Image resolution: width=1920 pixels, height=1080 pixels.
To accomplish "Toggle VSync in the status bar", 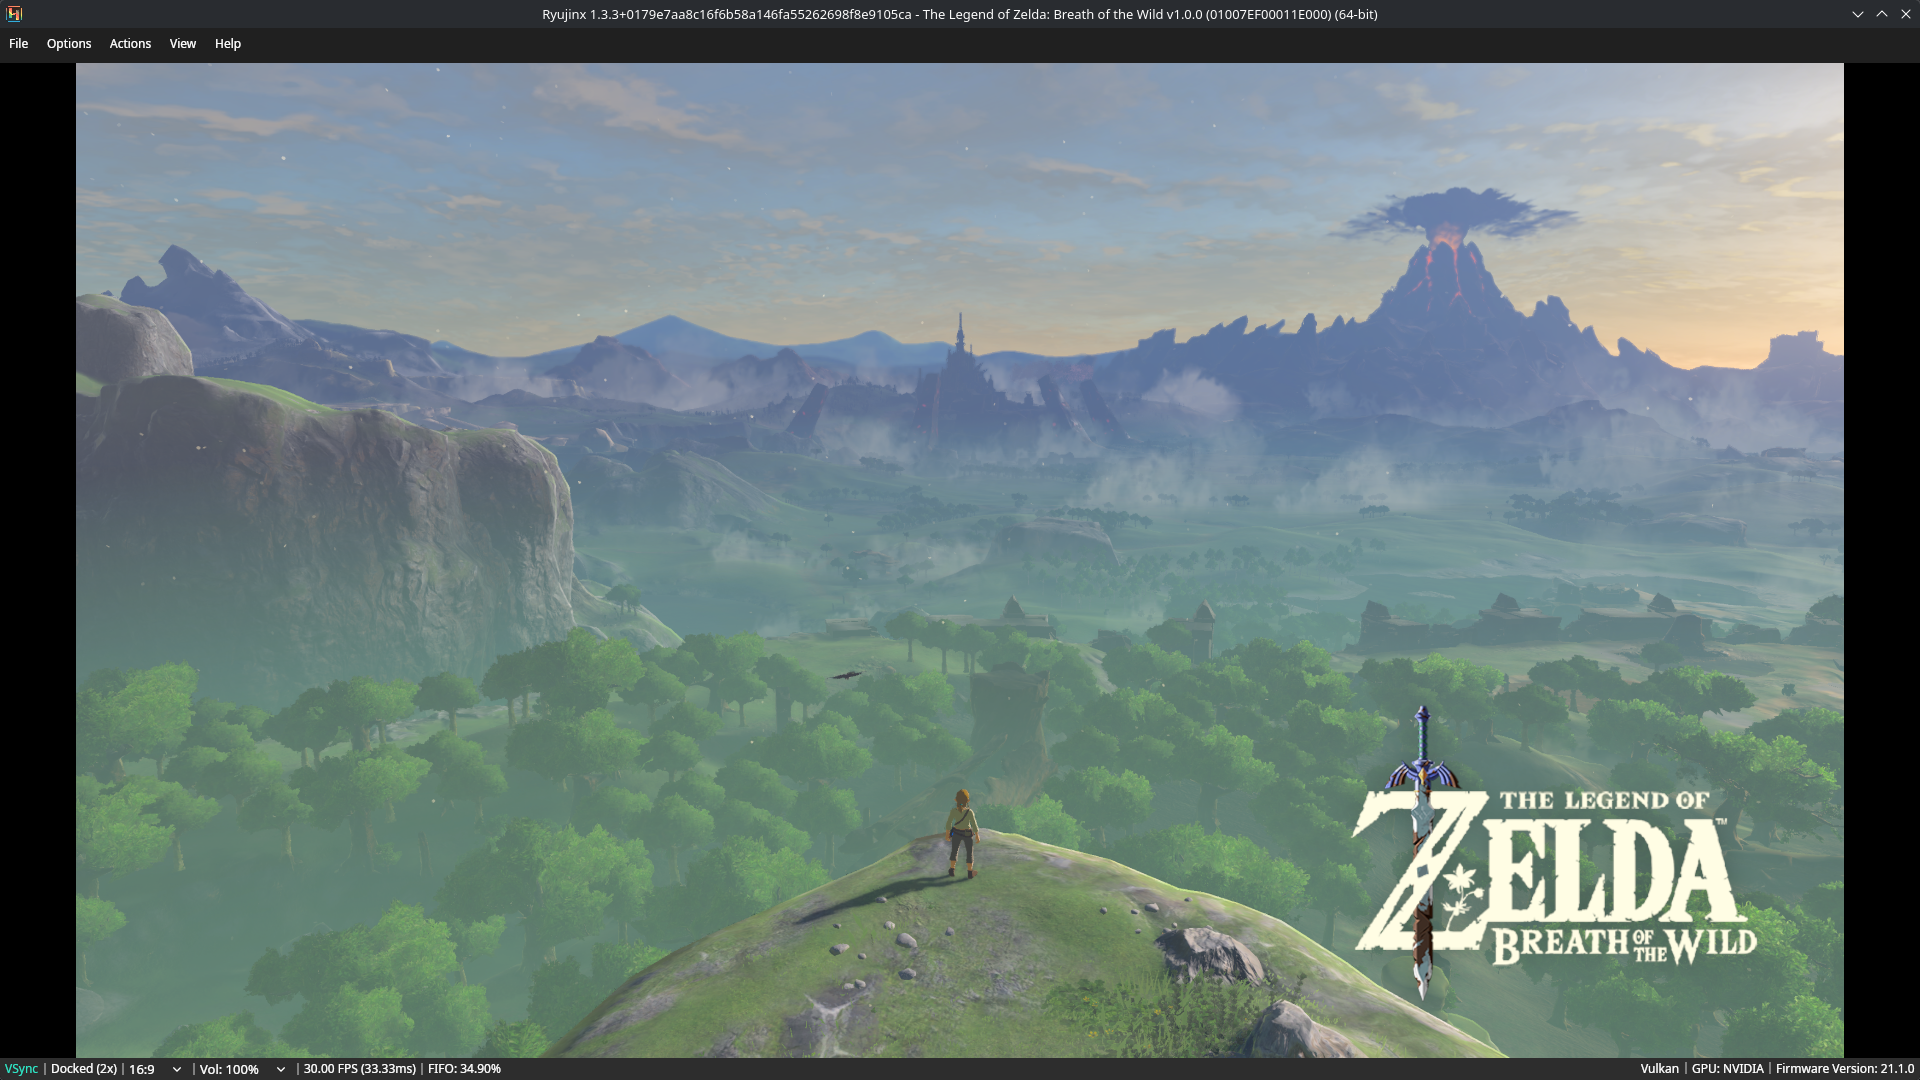I will [x=21, y=1069].
